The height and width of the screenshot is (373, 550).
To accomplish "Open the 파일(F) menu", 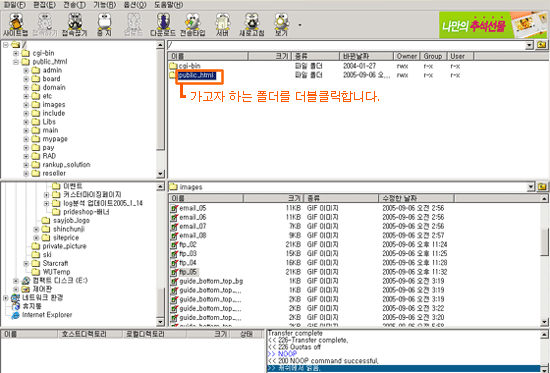I will tap(14, 5).
